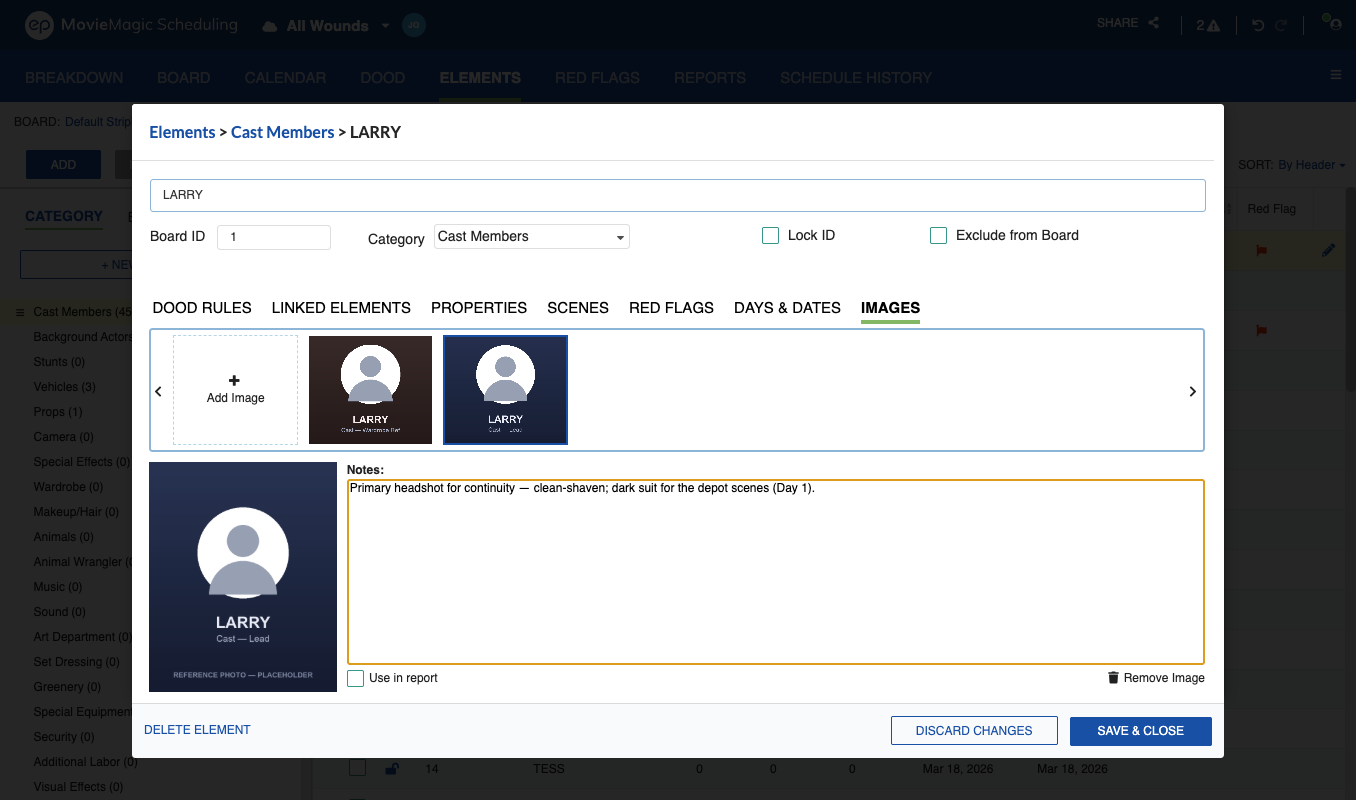Select the TESS row checkbox
Image resolution: width=1356 pixels, height=800 pixels.
click(x=357, y=768)
